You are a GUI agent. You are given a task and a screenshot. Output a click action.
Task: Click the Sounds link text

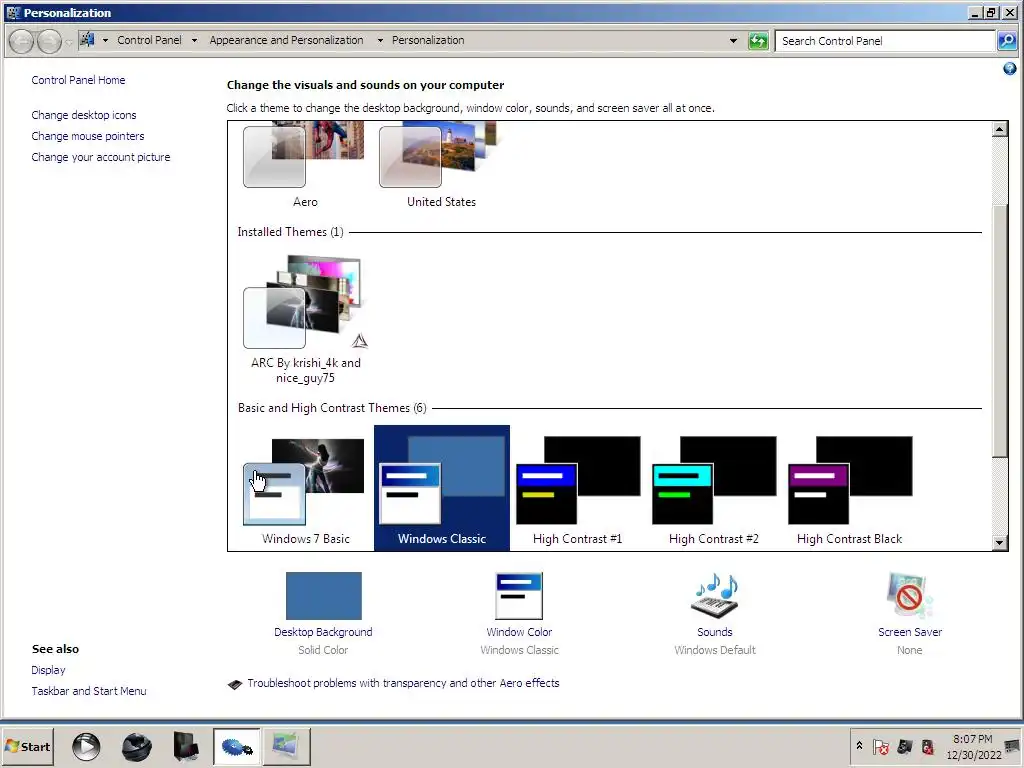click(714, 632)
